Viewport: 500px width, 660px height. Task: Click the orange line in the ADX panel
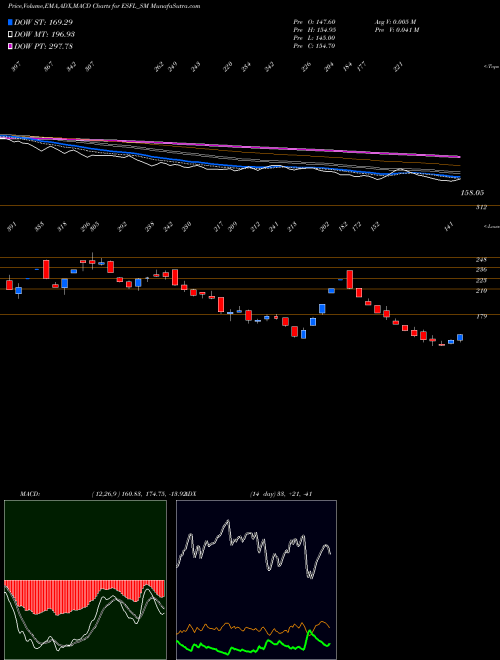[x=253, y=628]
